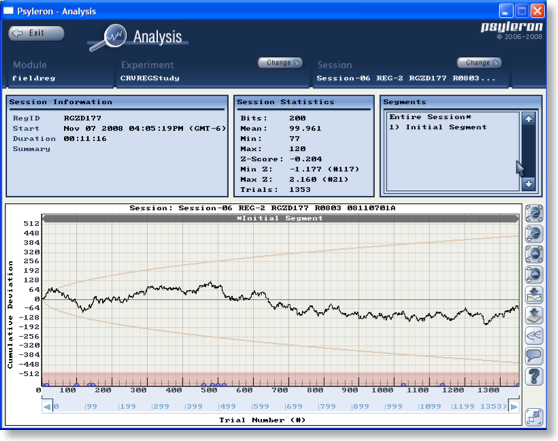Close the Psyleron Analysis window
This screenshot has height=441, width=558.
(x=537, y=11)
